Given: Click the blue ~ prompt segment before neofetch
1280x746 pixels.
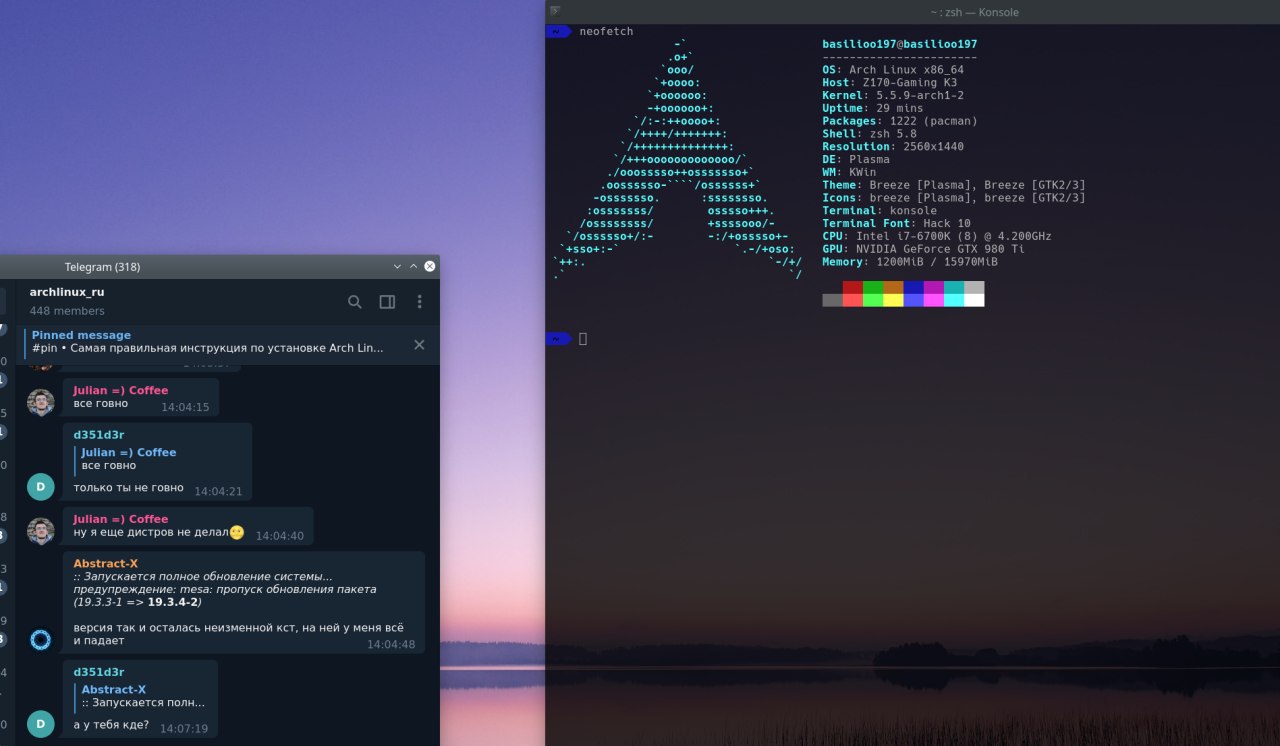Looking at the screenshot, I should coord(559,32).
